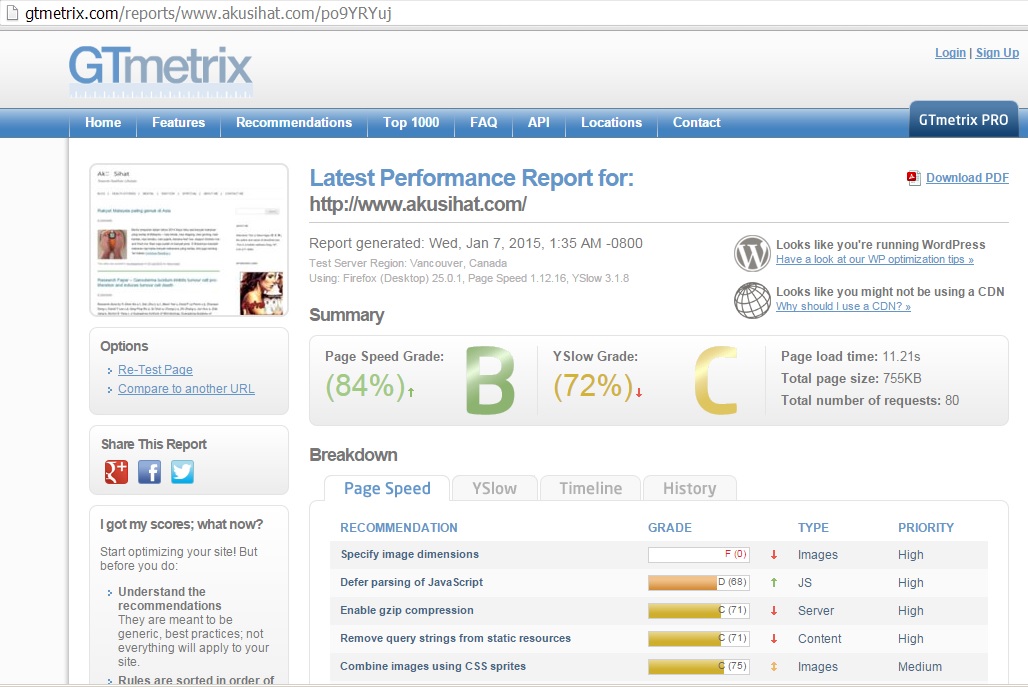The height and width of the screenshot is (687, 1028).
Task: Click the PDF icon beside Download PDF
Action: tap(913, 178)
